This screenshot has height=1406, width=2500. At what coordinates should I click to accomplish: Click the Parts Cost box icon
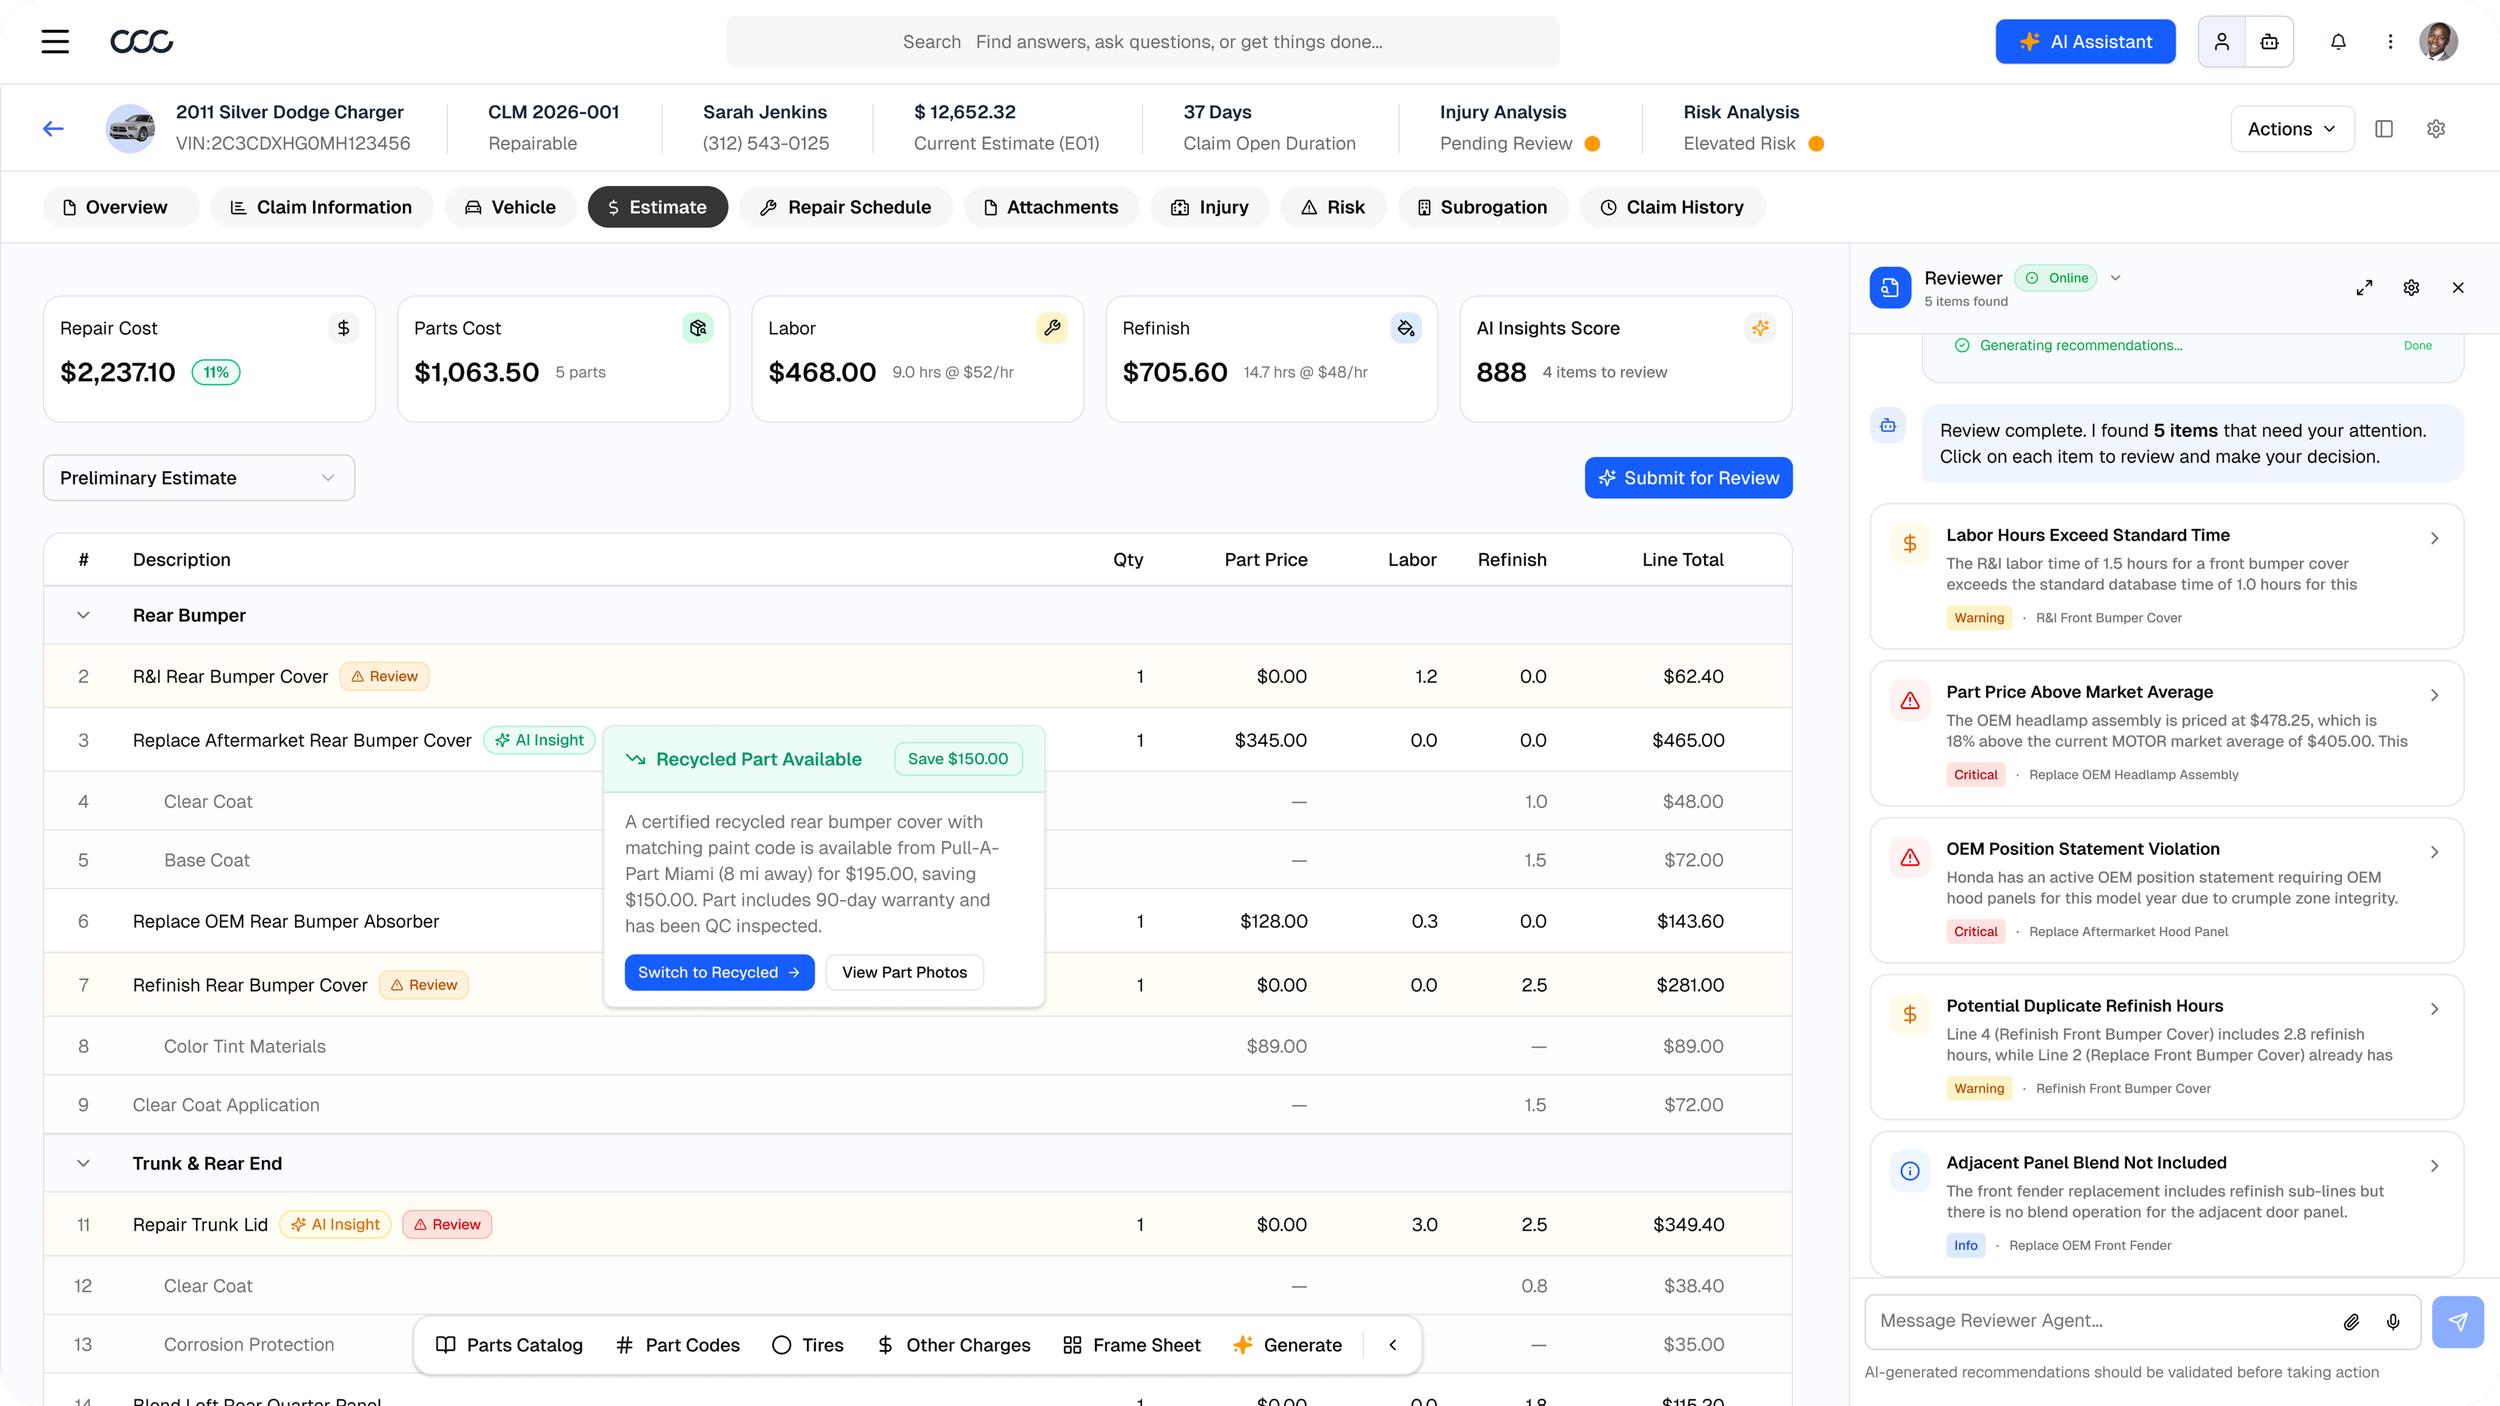[698, 328]
